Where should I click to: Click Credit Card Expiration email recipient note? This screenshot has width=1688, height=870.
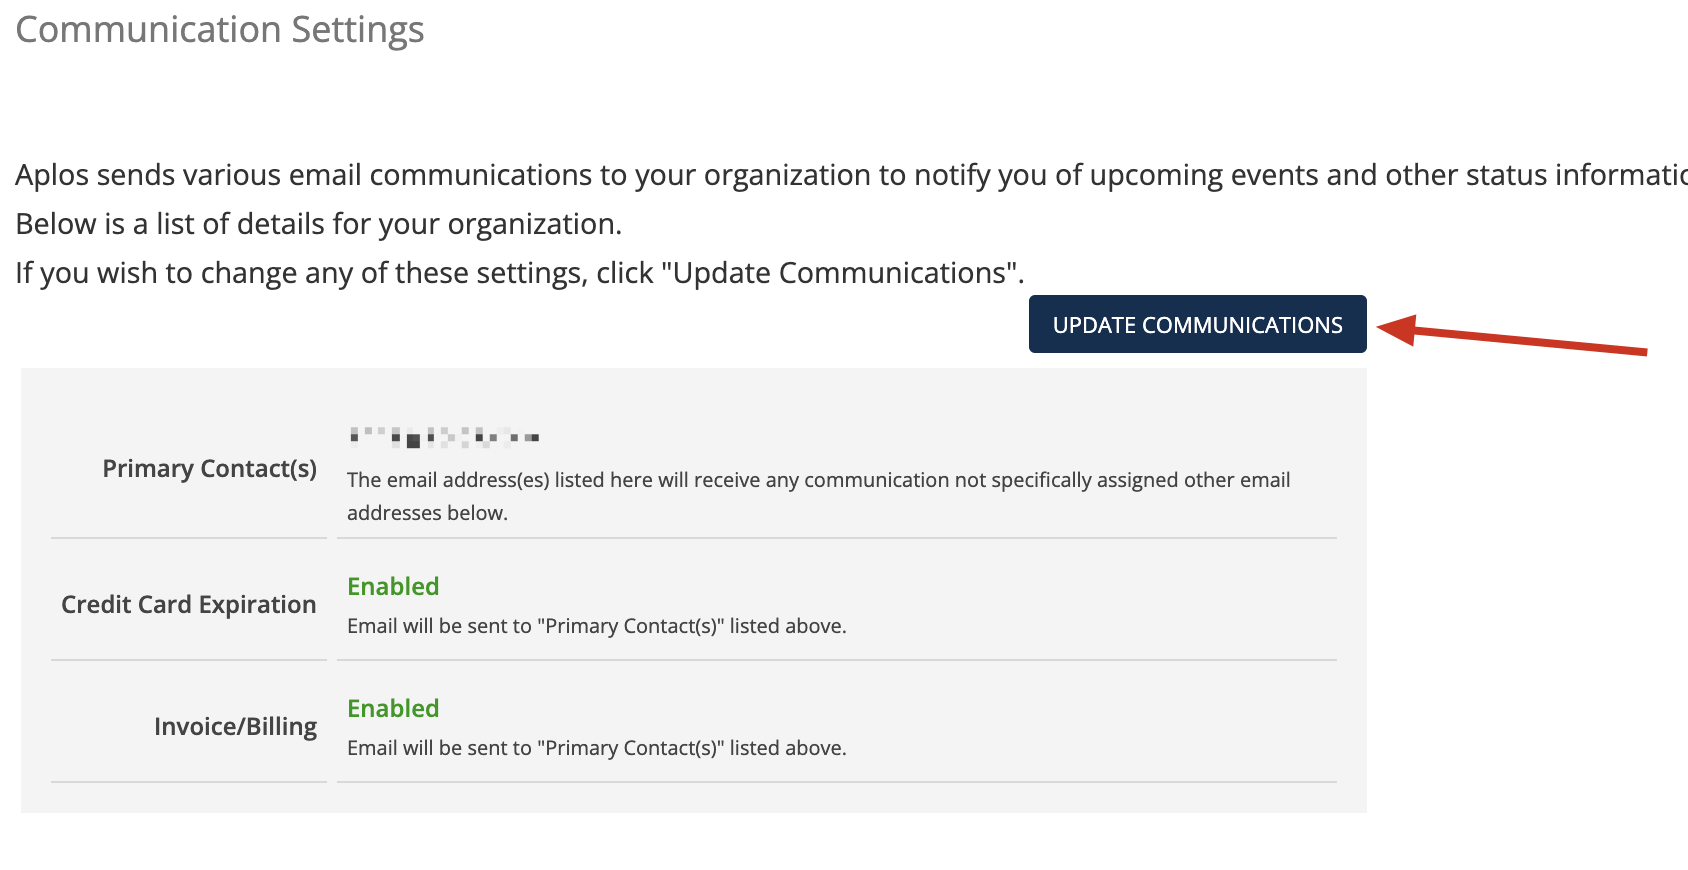pyautogui.click(x=596, y=626)
